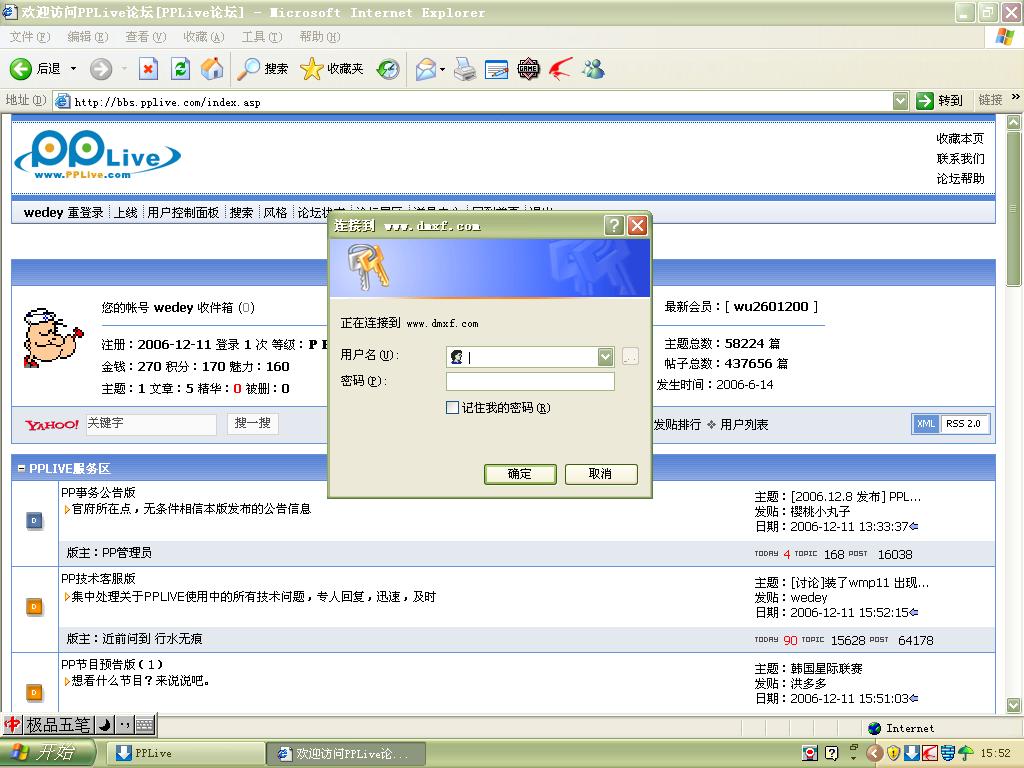This screenshot has height=768, width=1024.
Task: Click the Print icon in toolbar
Action: click(x=465, y=69)
